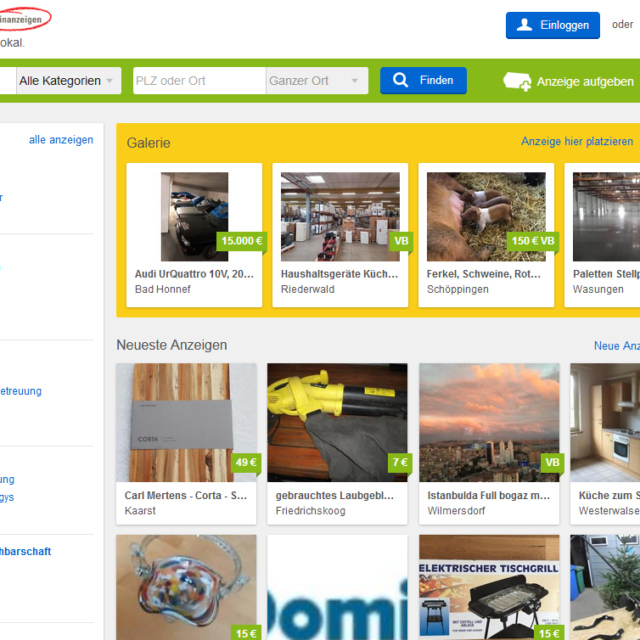Image resolution: width=640 pixels, height=640 pixels.
Task: Click the 7 € price tag
Action: pyautogui.click(x=400, y=462)
